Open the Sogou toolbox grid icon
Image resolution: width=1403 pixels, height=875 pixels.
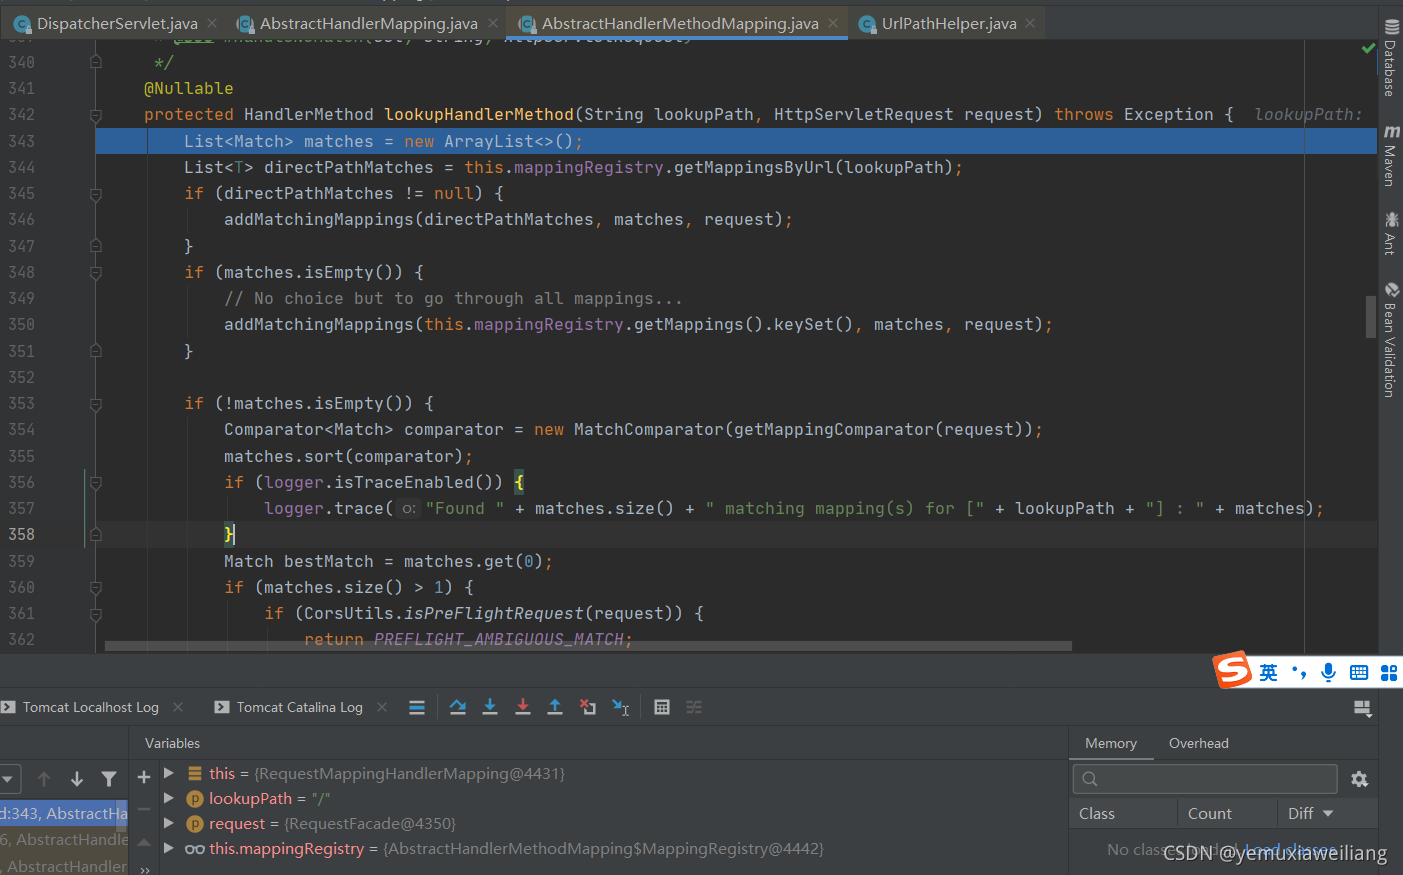(x=1389, y=672)
